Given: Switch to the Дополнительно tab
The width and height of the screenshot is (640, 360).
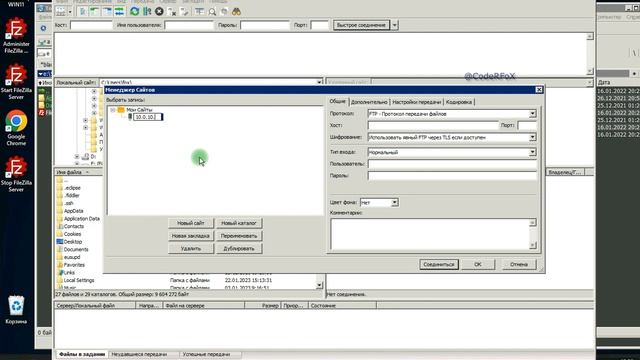Looking at the screenshot, I should point(369,102).
